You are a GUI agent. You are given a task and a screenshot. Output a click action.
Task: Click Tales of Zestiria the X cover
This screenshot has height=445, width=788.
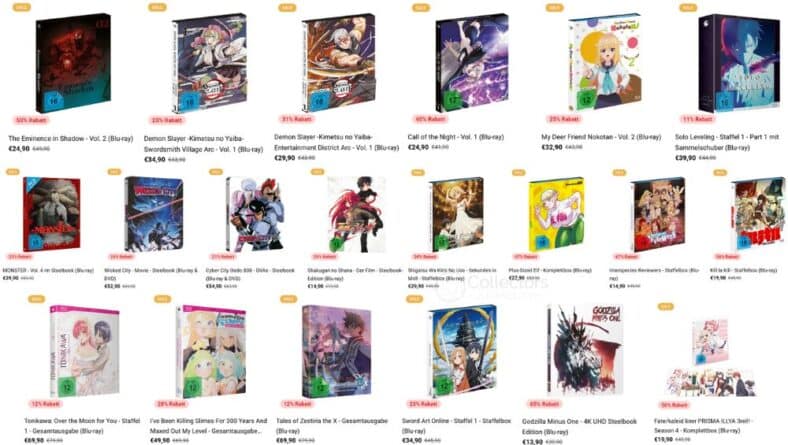pos(337,351)
